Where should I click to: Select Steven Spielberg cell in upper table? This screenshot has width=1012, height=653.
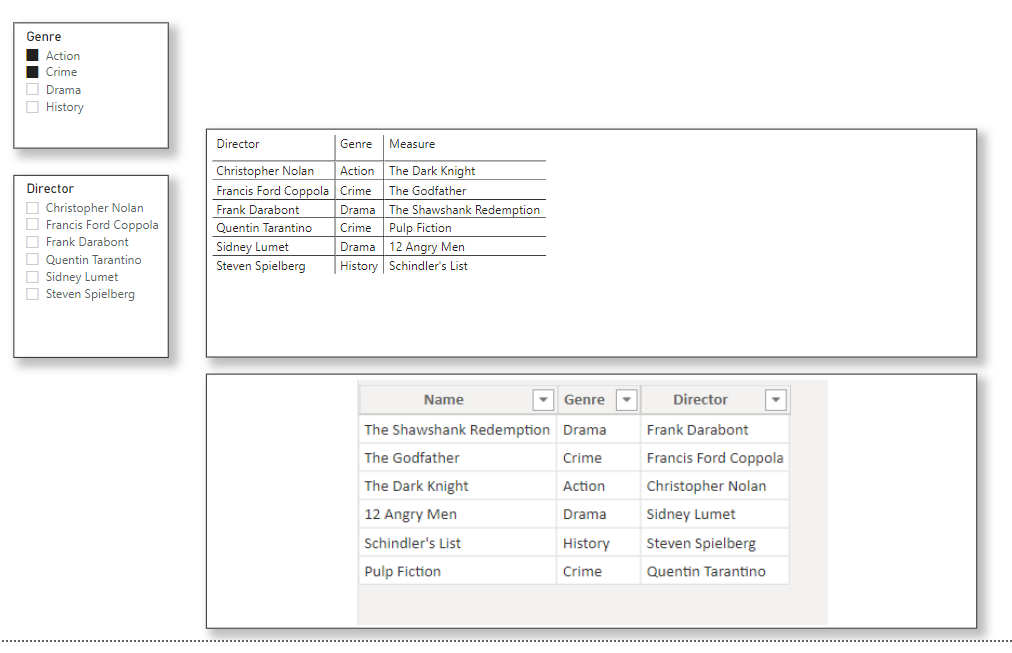point(261,266)
